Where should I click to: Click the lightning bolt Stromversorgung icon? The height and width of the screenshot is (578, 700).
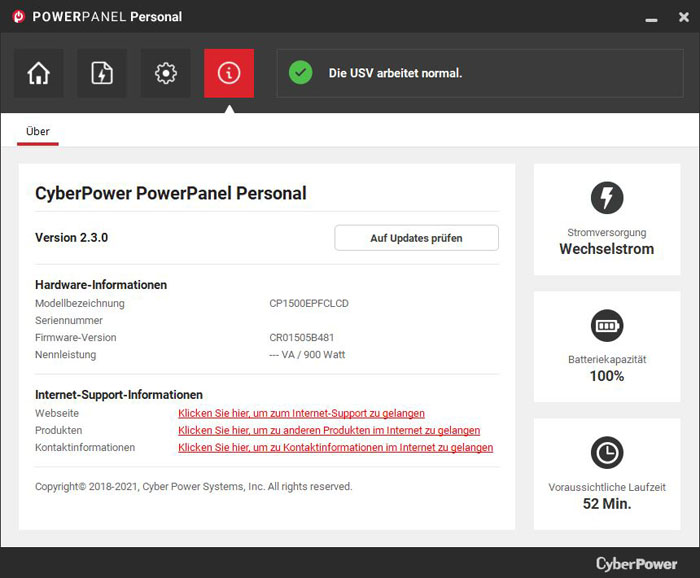607,198
